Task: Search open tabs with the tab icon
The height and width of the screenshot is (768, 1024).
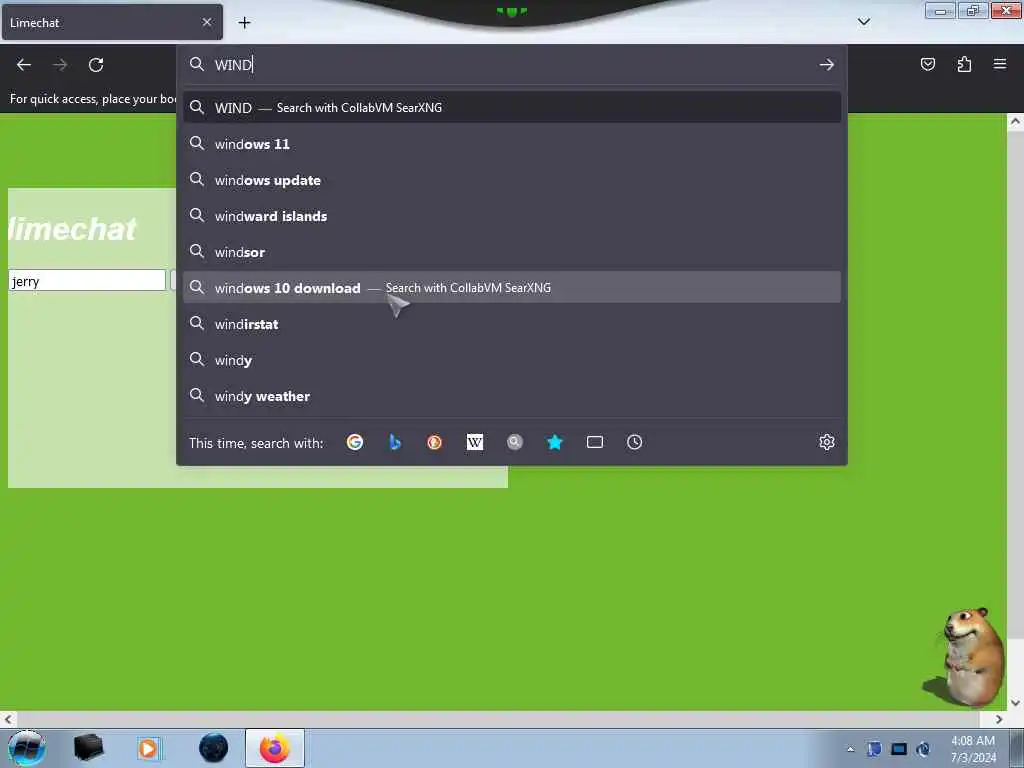Action: (x=594, y=442)
